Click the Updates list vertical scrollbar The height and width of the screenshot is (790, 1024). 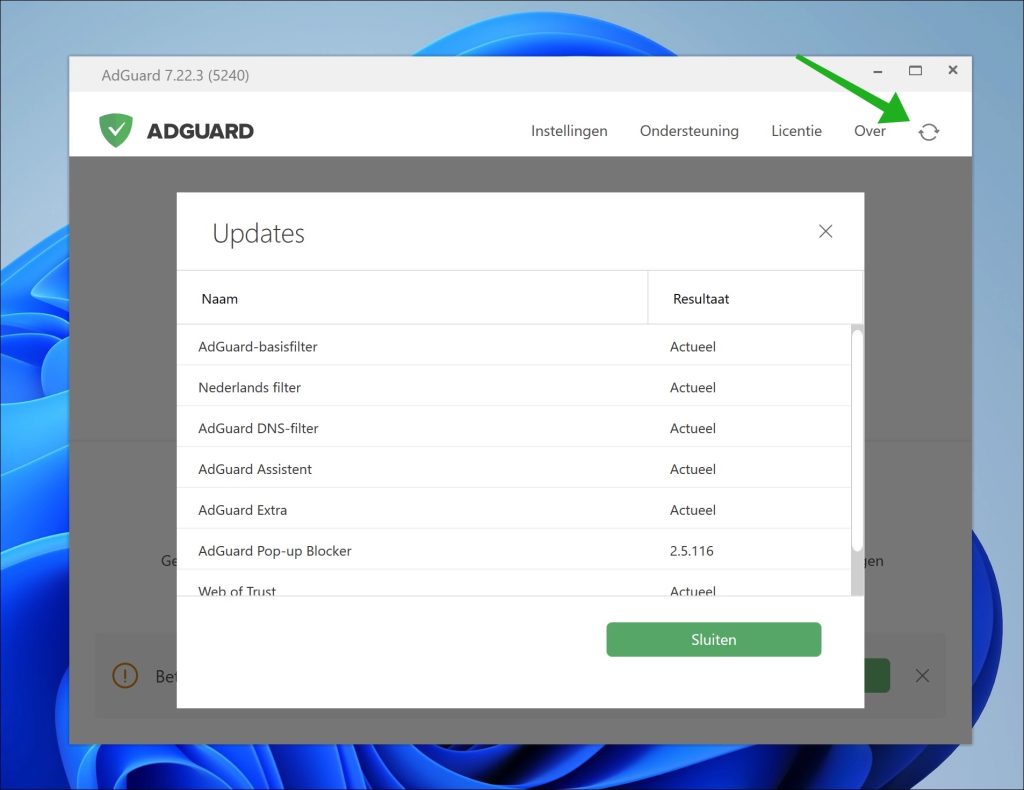pyautogui.click(x=856, y=440)
